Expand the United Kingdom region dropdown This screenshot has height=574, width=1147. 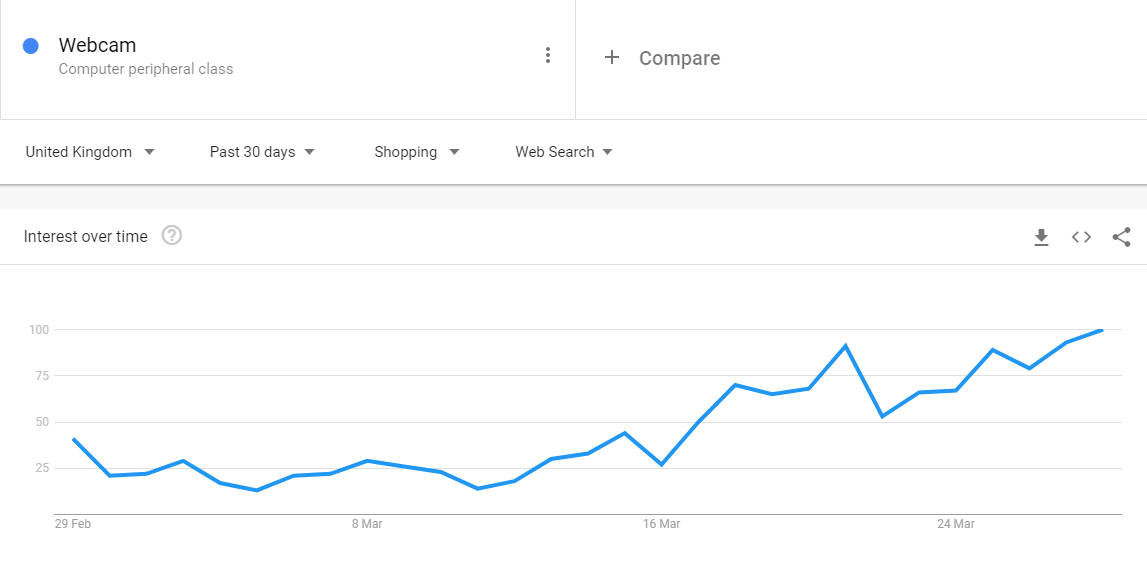(x=90, y=152)
